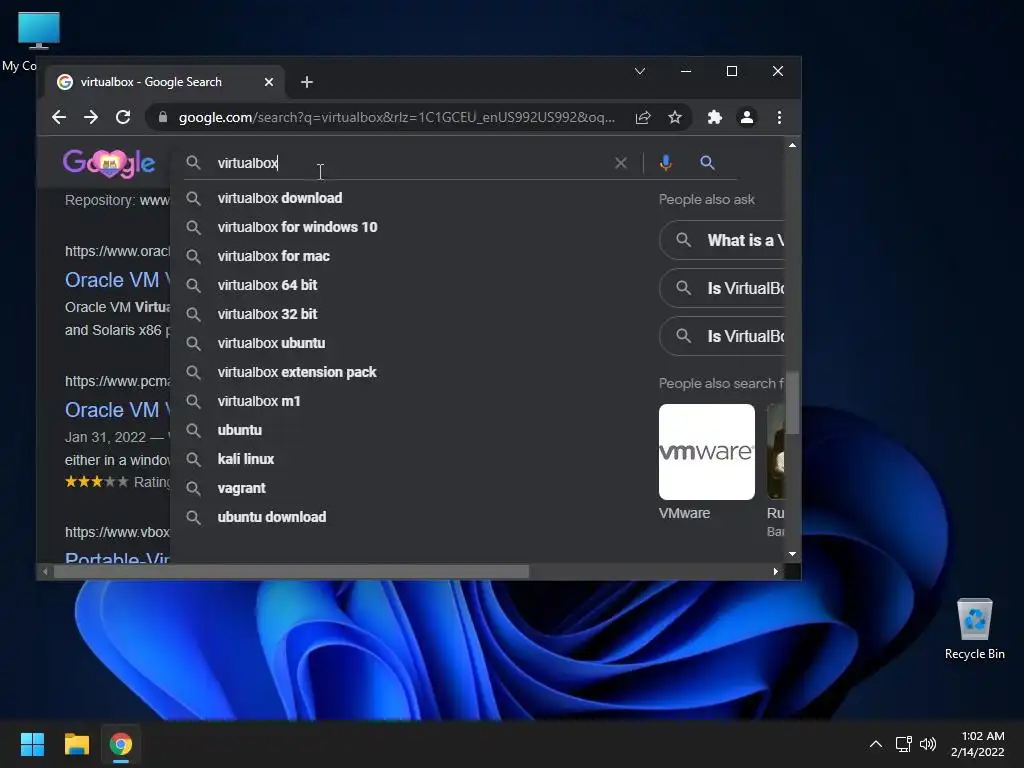
Task: Switch to the virtualbox - Google Search tab
Action: 165,82
